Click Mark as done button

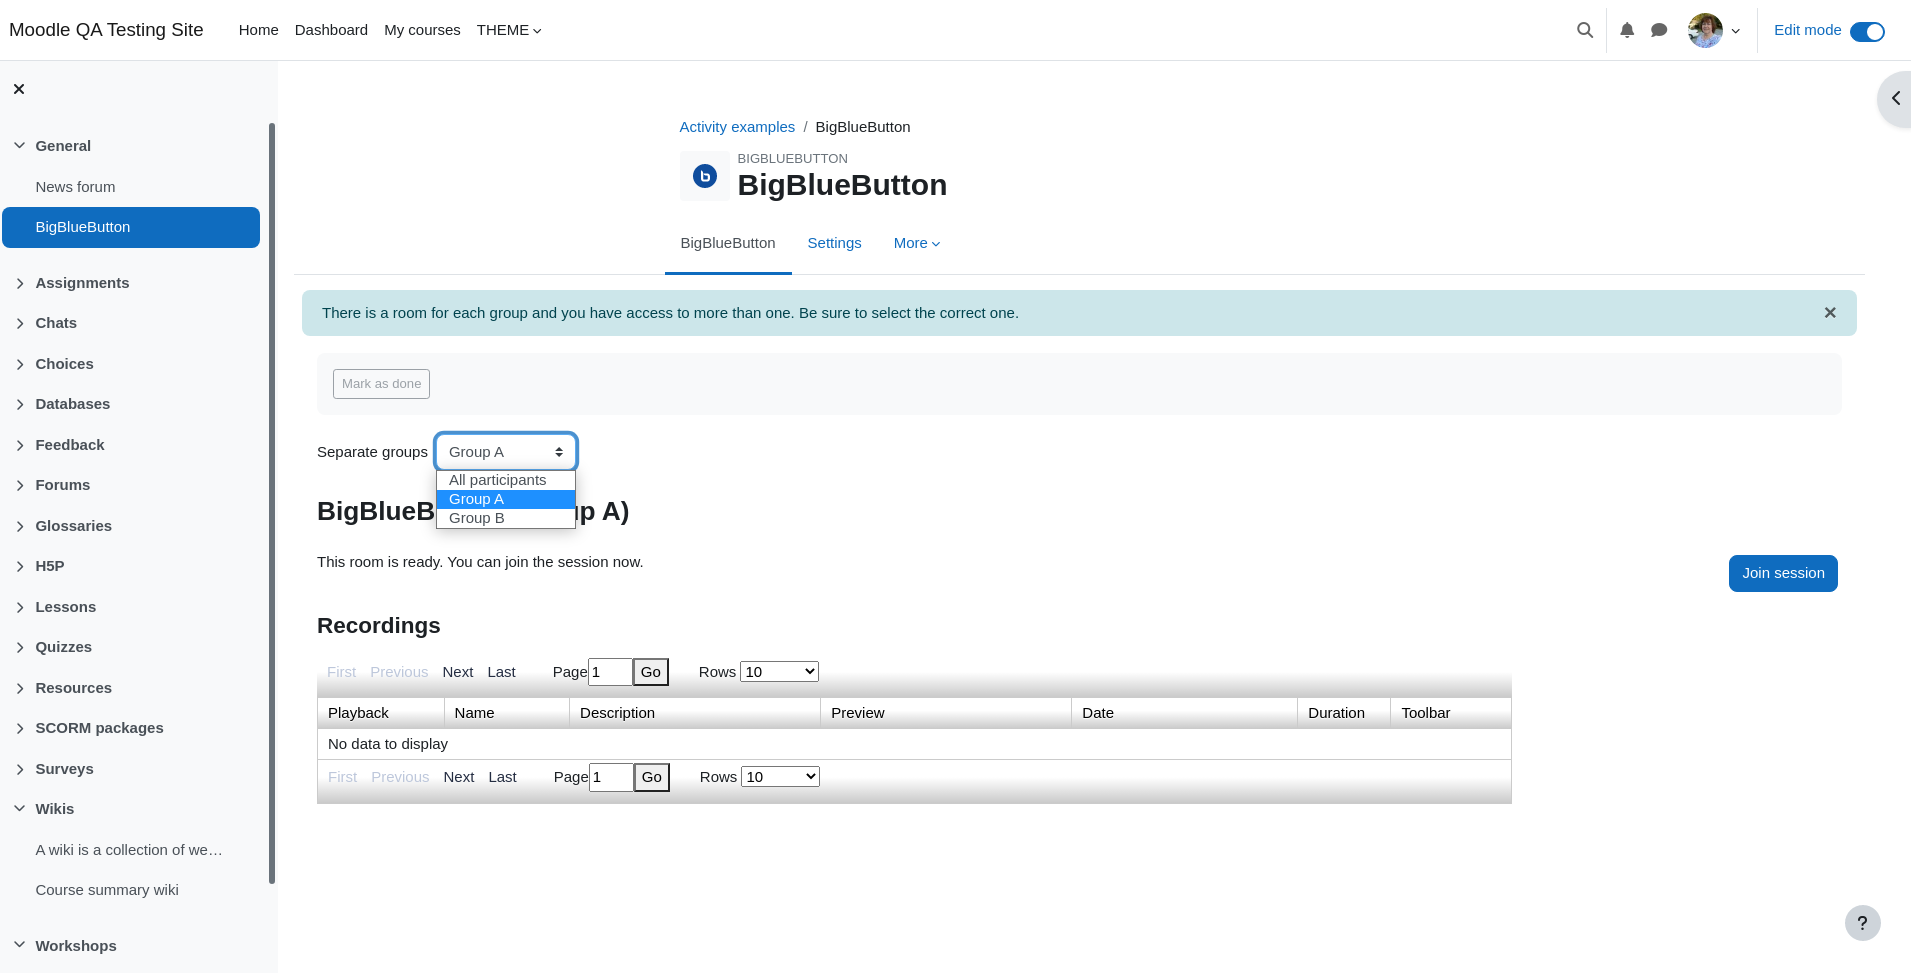(381, 384)
